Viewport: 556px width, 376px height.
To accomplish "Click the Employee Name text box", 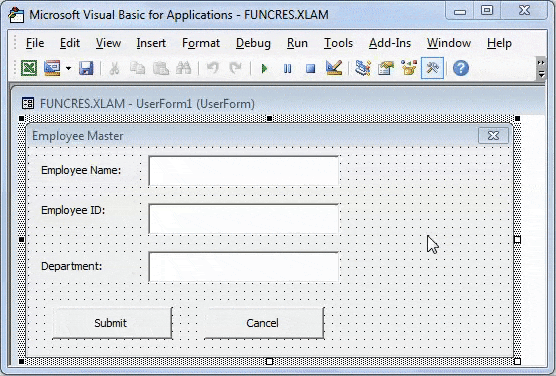I will point(244,171).
